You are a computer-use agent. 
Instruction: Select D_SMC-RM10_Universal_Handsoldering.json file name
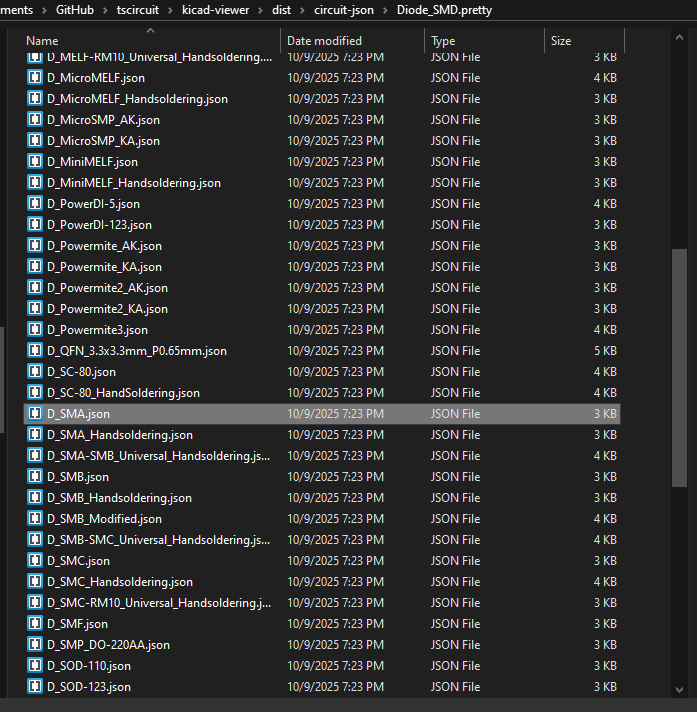pos(159,603)
